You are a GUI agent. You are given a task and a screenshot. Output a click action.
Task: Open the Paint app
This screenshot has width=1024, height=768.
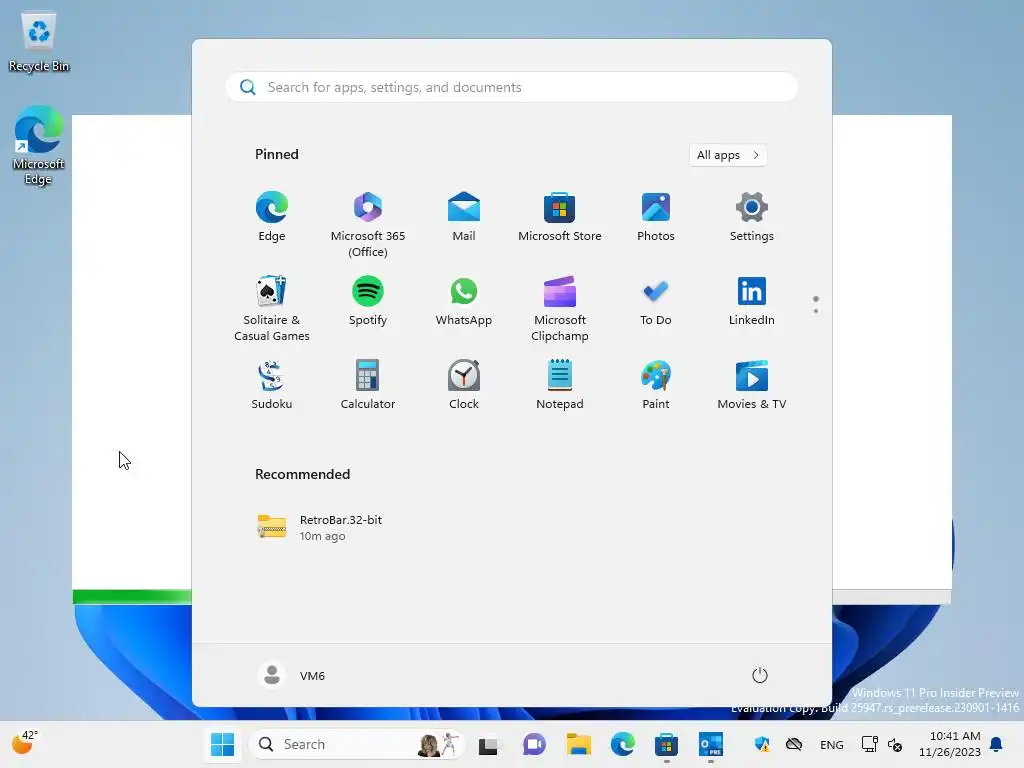point(656,385)
